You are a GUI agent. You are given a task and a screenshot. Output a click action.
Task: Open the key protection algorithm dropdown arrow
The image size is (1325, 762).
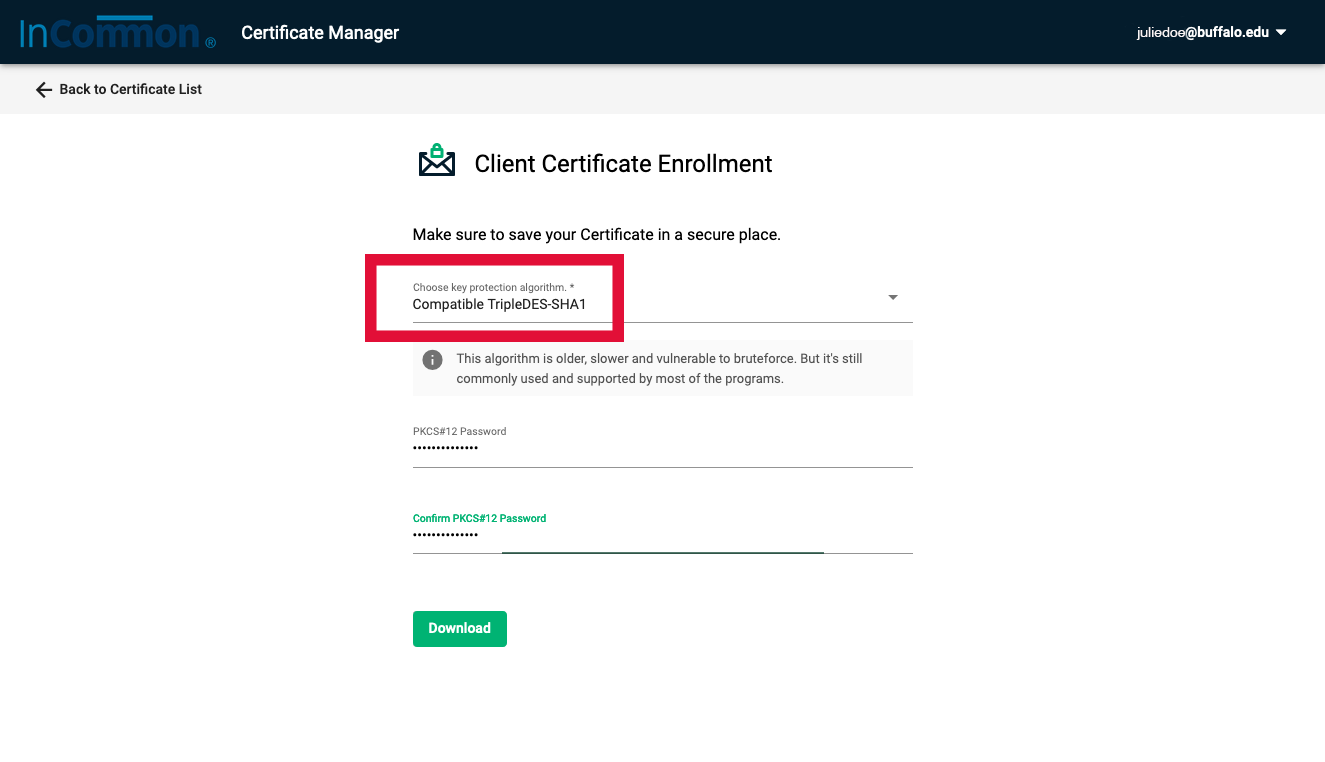[x=893, y=298]
